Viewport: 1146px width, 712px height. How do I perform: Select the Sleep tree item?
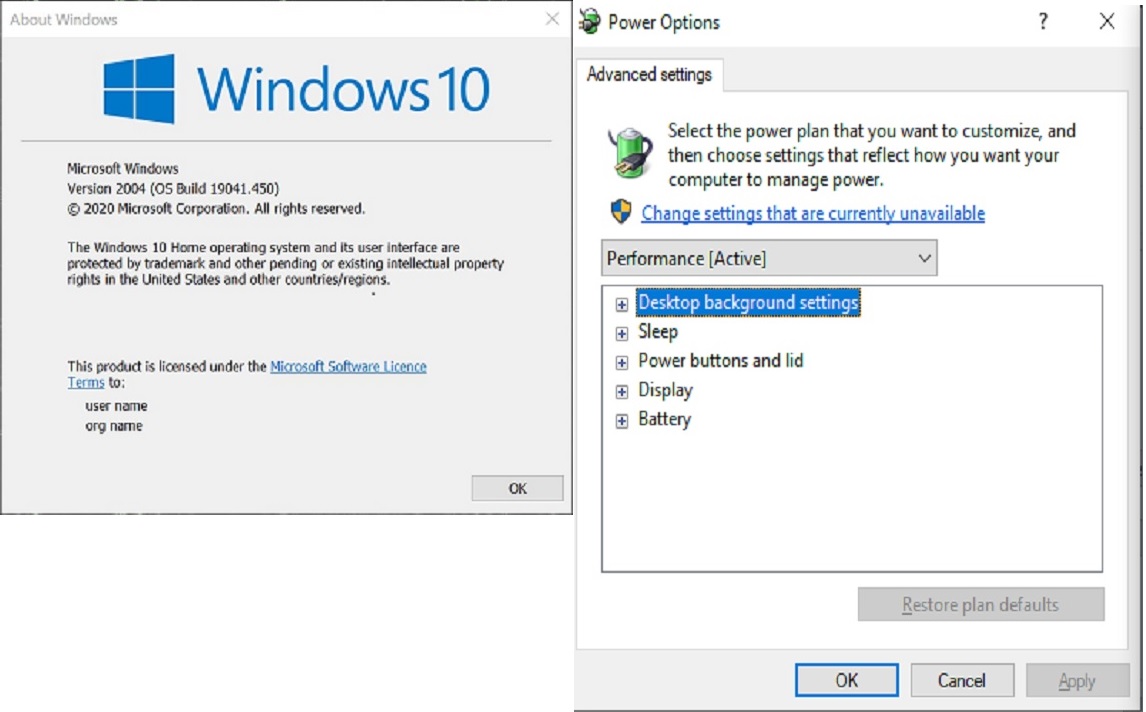point(658,332)
